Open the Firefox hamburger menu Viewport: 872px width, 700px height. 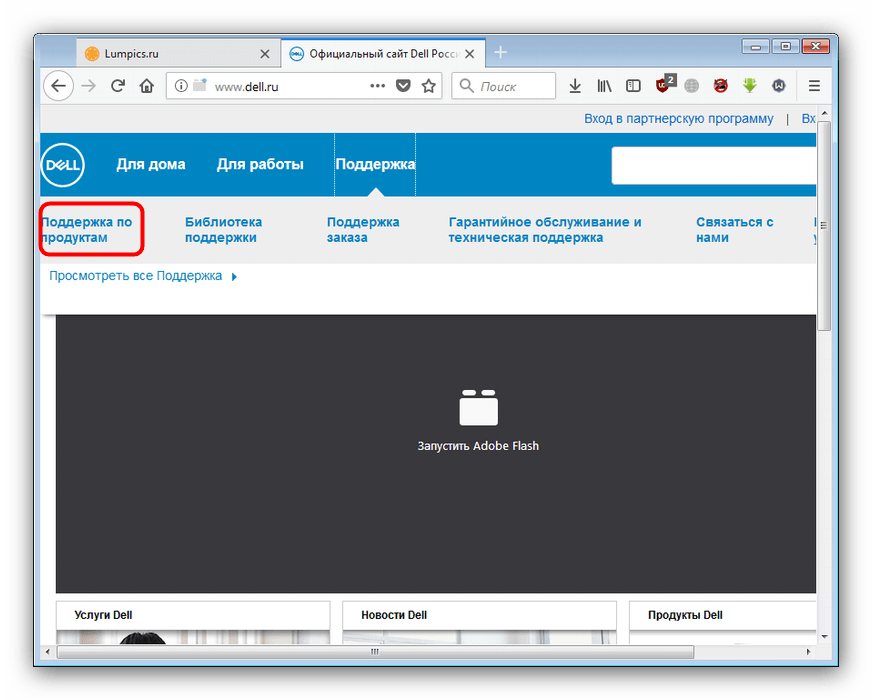click(814, 86)
